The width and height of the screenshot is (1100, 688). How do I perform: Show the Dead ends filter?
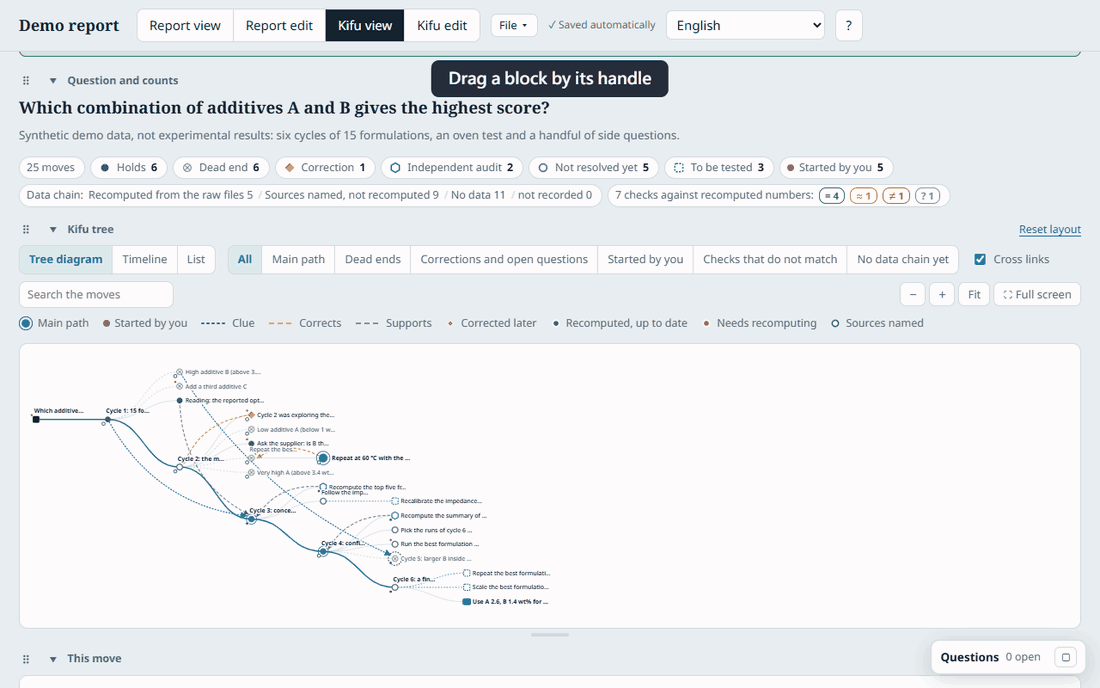coord(373,259)
